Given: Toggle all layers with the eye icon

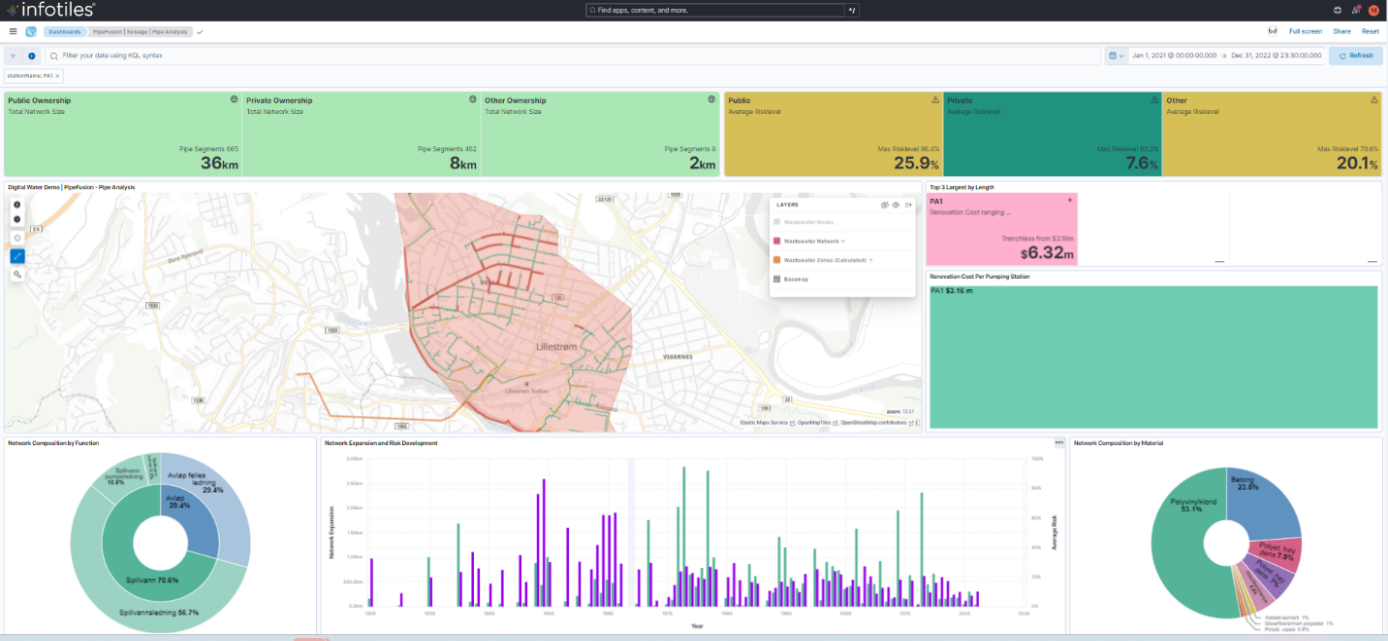Looking at the screenshot, I should pos(896,205).
